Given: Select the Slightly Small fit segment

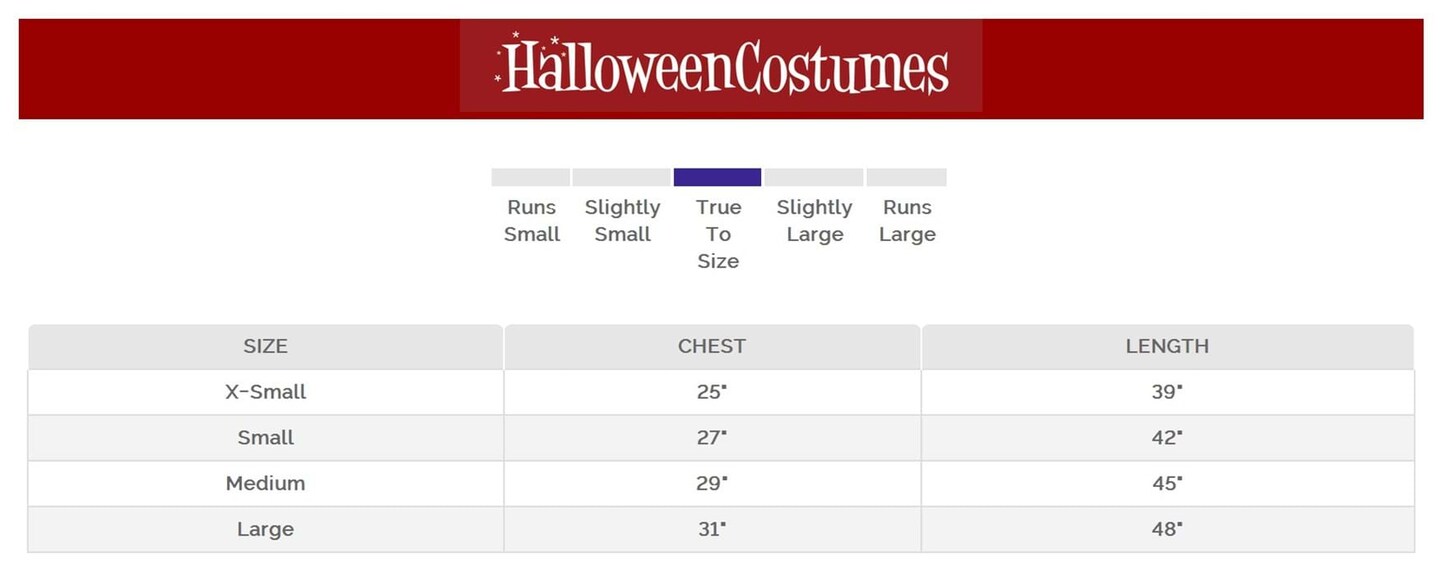Looking at the screenshot, I should pos(621,177).
